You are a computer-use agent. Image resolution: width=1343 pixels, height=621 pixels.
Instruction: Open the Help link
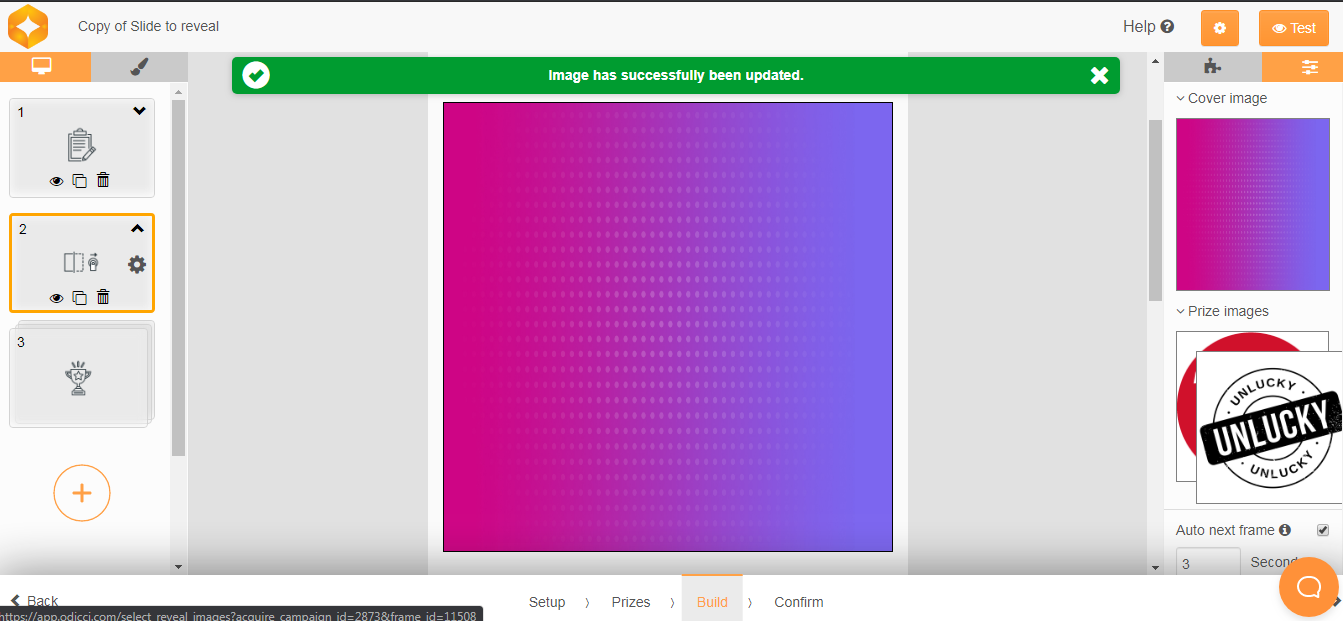click(x=1148, y=27)
